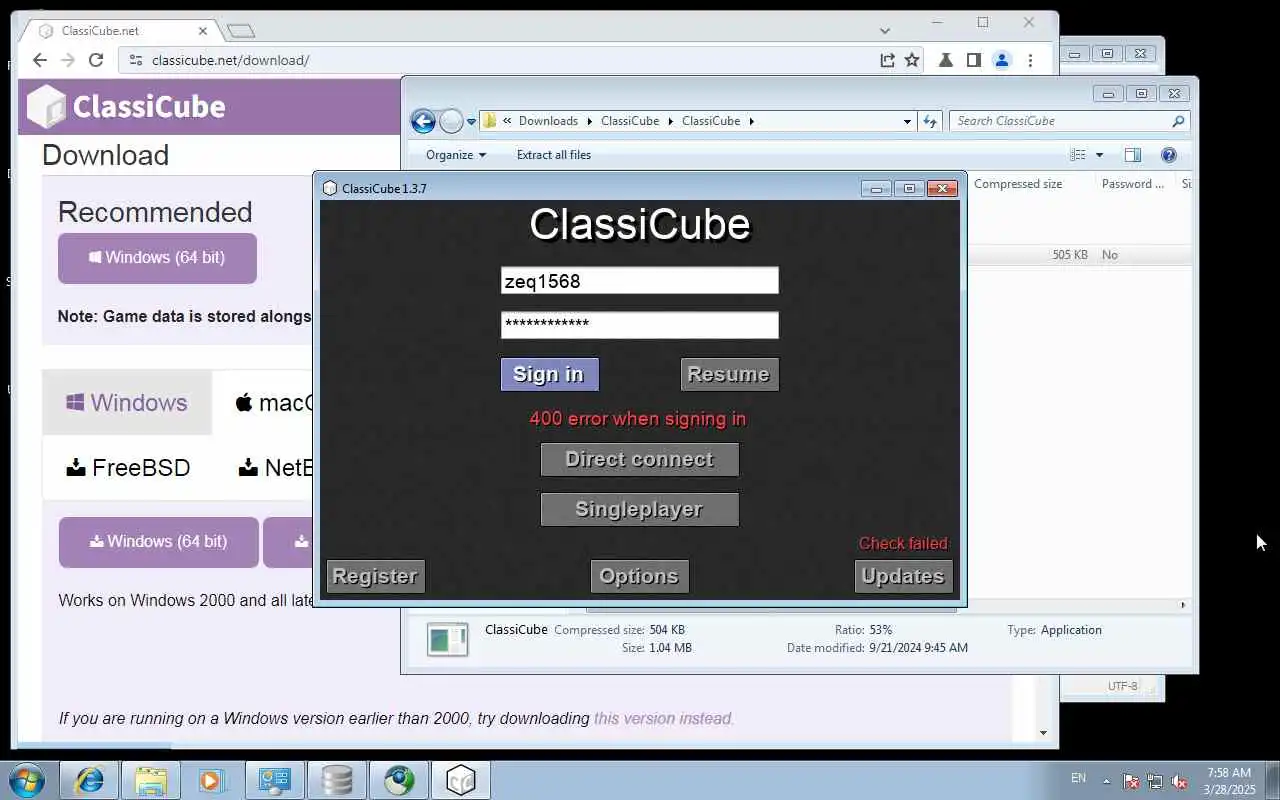Click the Chrome back arrow
The width and height of the screenshot is (1280, 800).
[x=40, y=60]
